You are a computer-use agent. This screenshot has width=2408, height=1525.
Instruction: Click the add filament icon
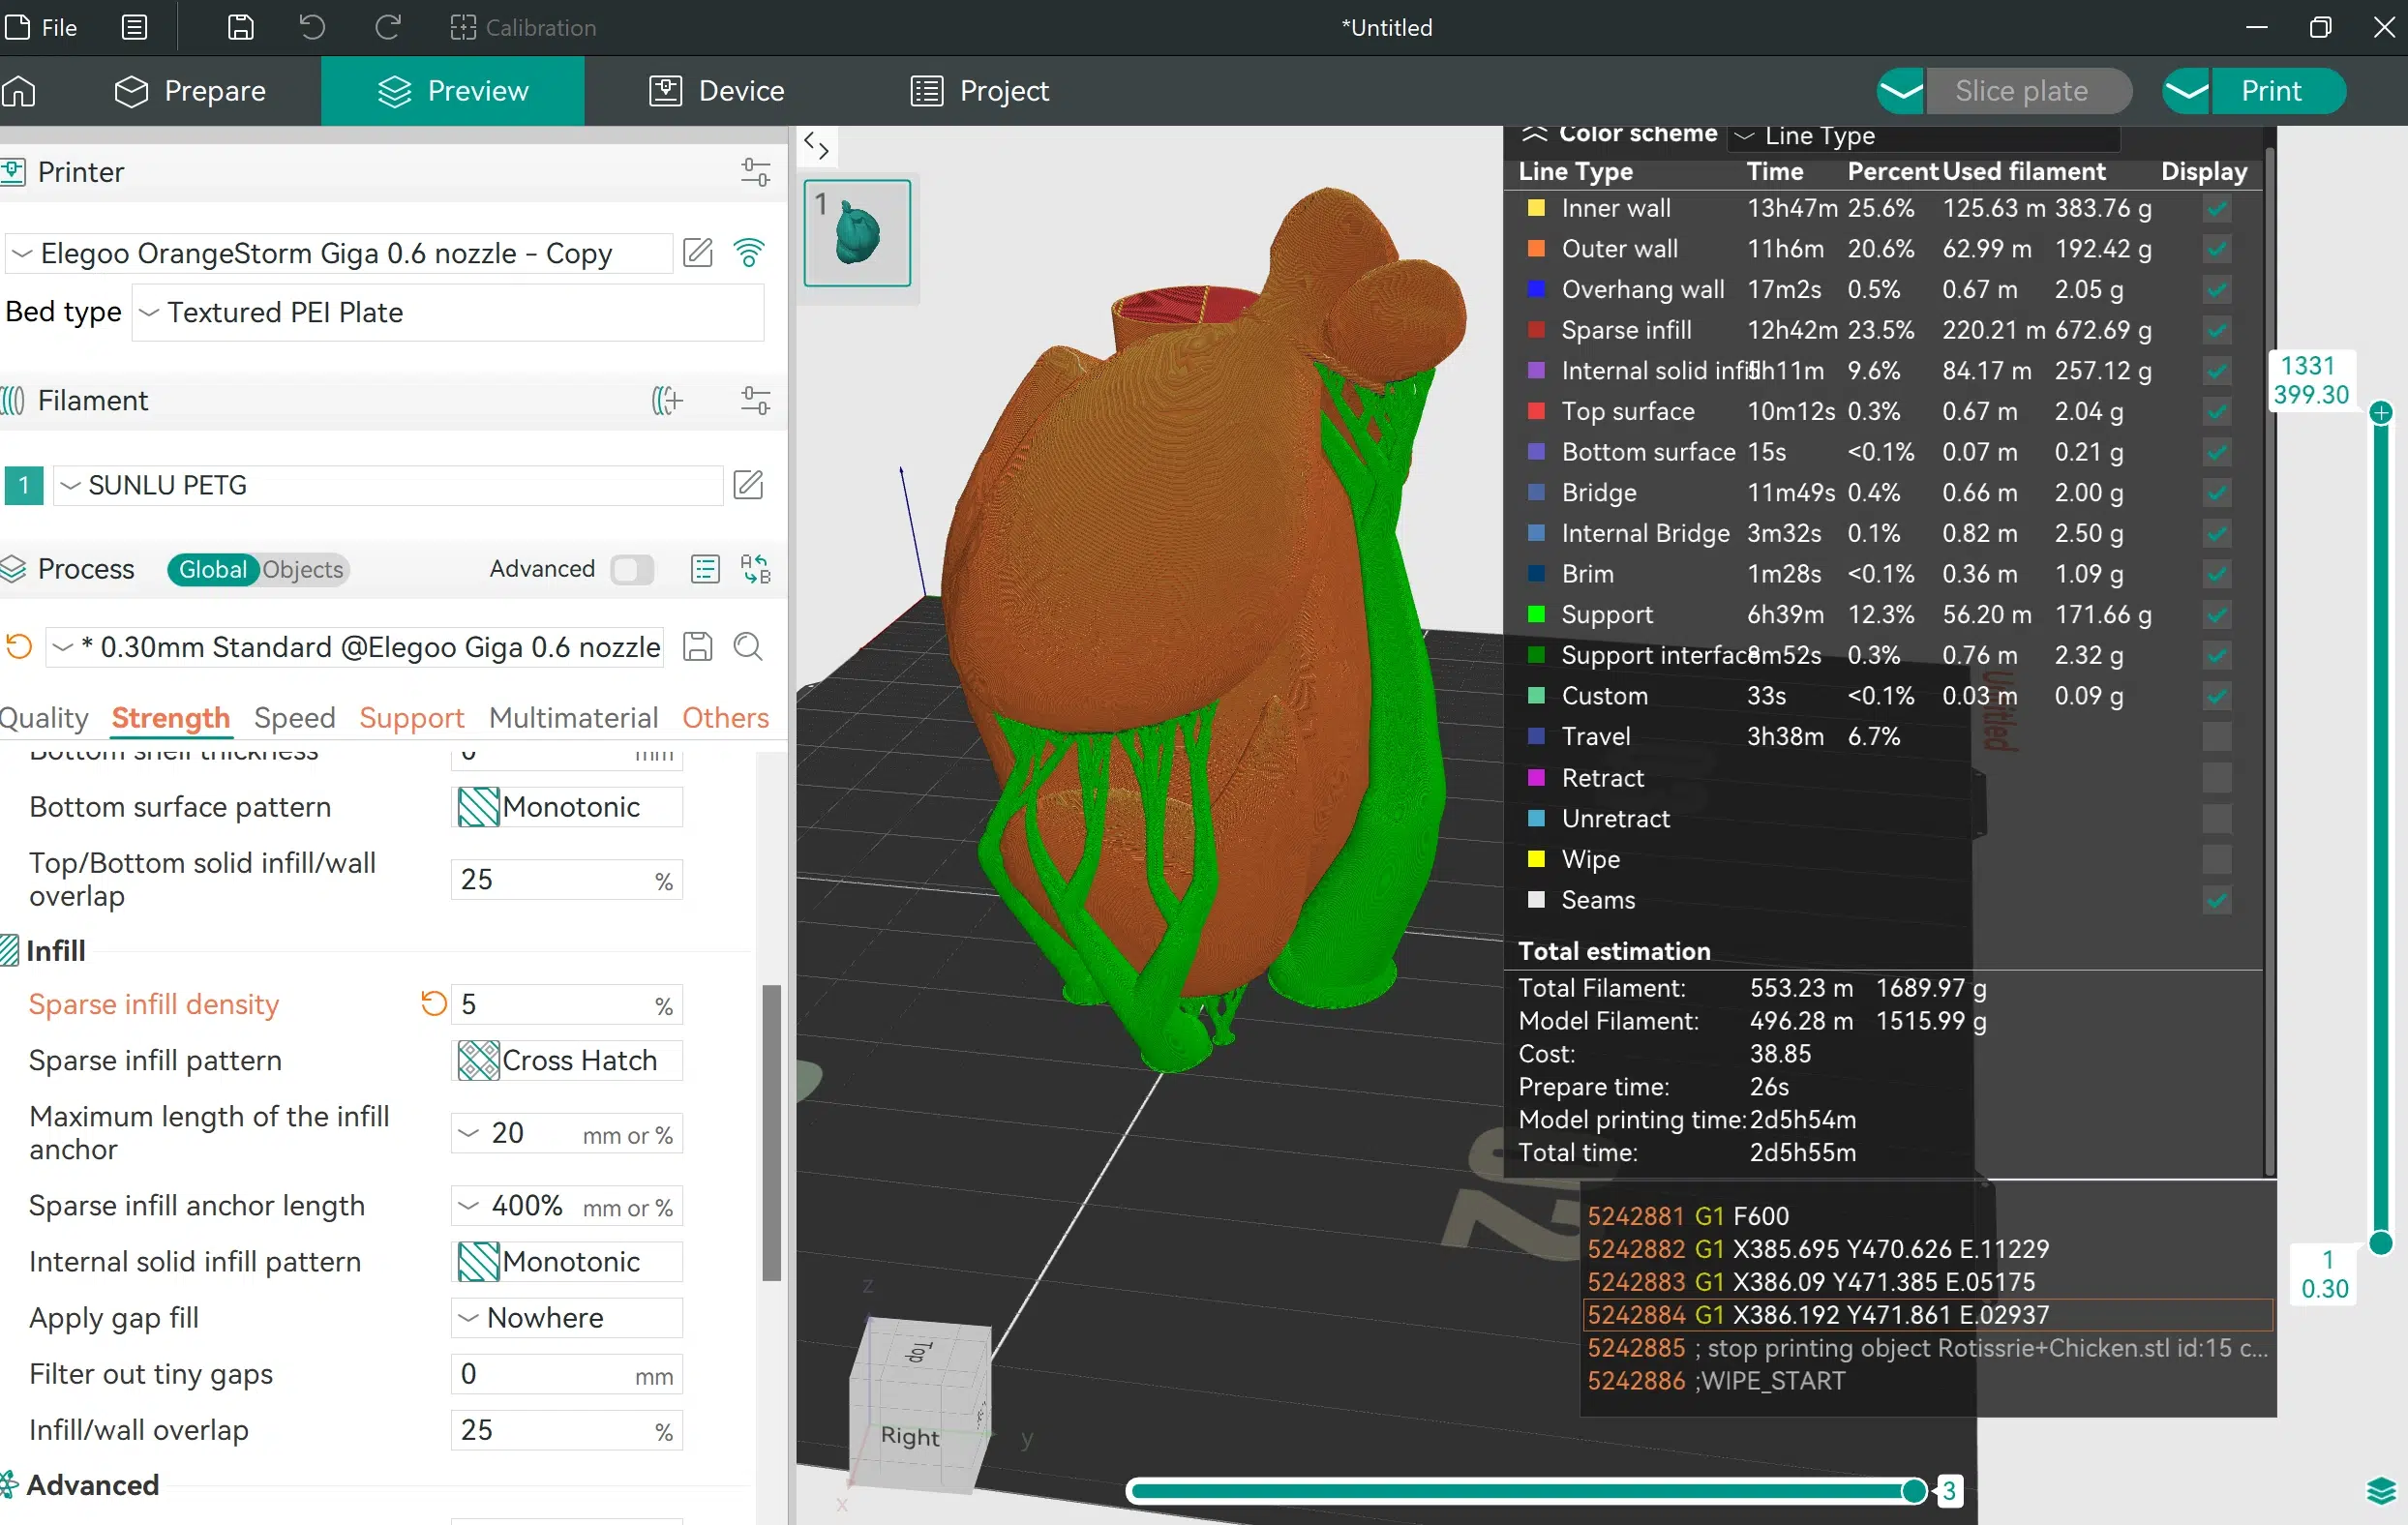point(667,401)
